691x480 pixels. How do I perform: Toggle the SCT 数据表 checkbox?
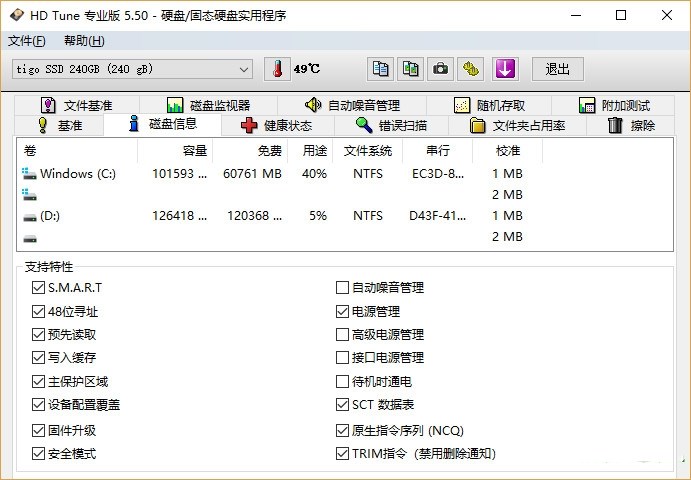(x=342, y=405)
